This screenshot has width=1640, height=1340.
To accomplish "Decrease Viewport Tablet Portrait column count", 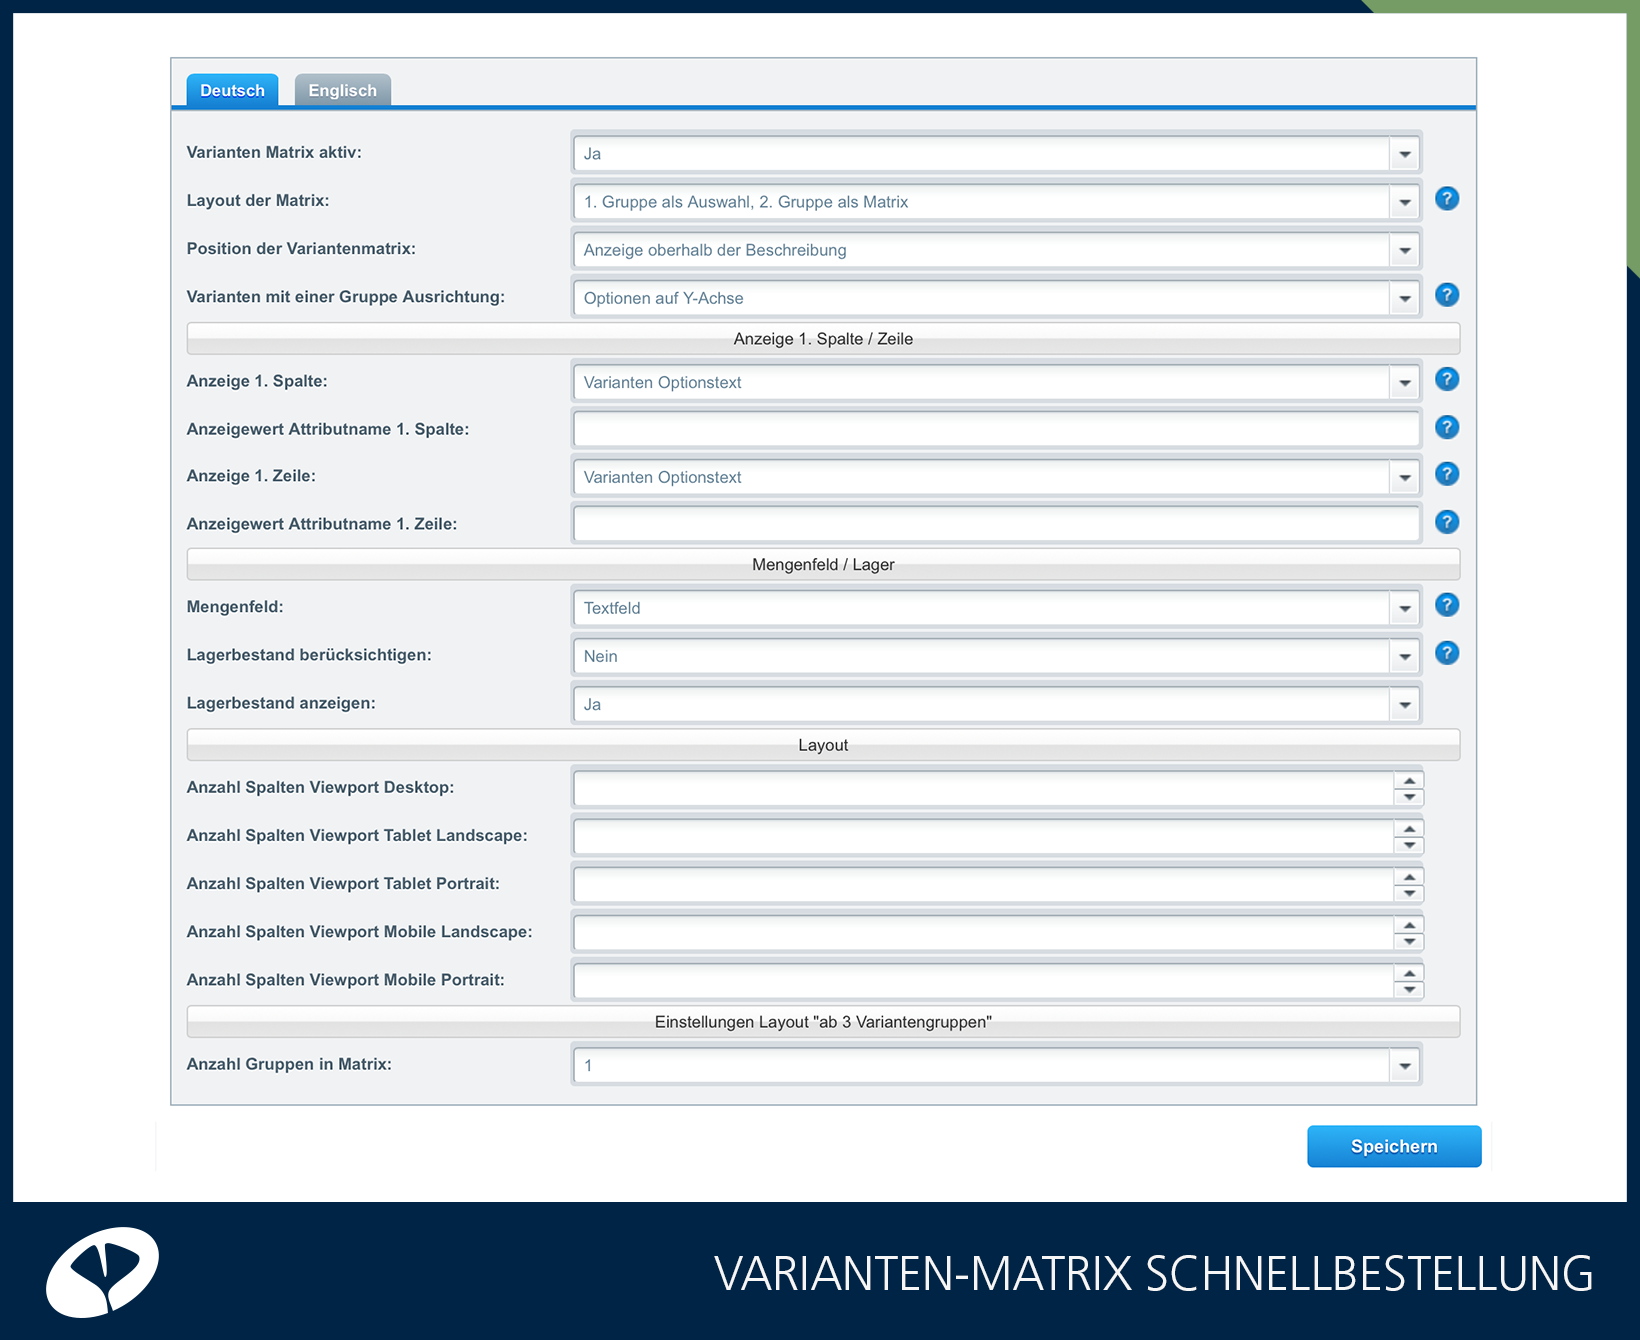I will [1409, 893].
